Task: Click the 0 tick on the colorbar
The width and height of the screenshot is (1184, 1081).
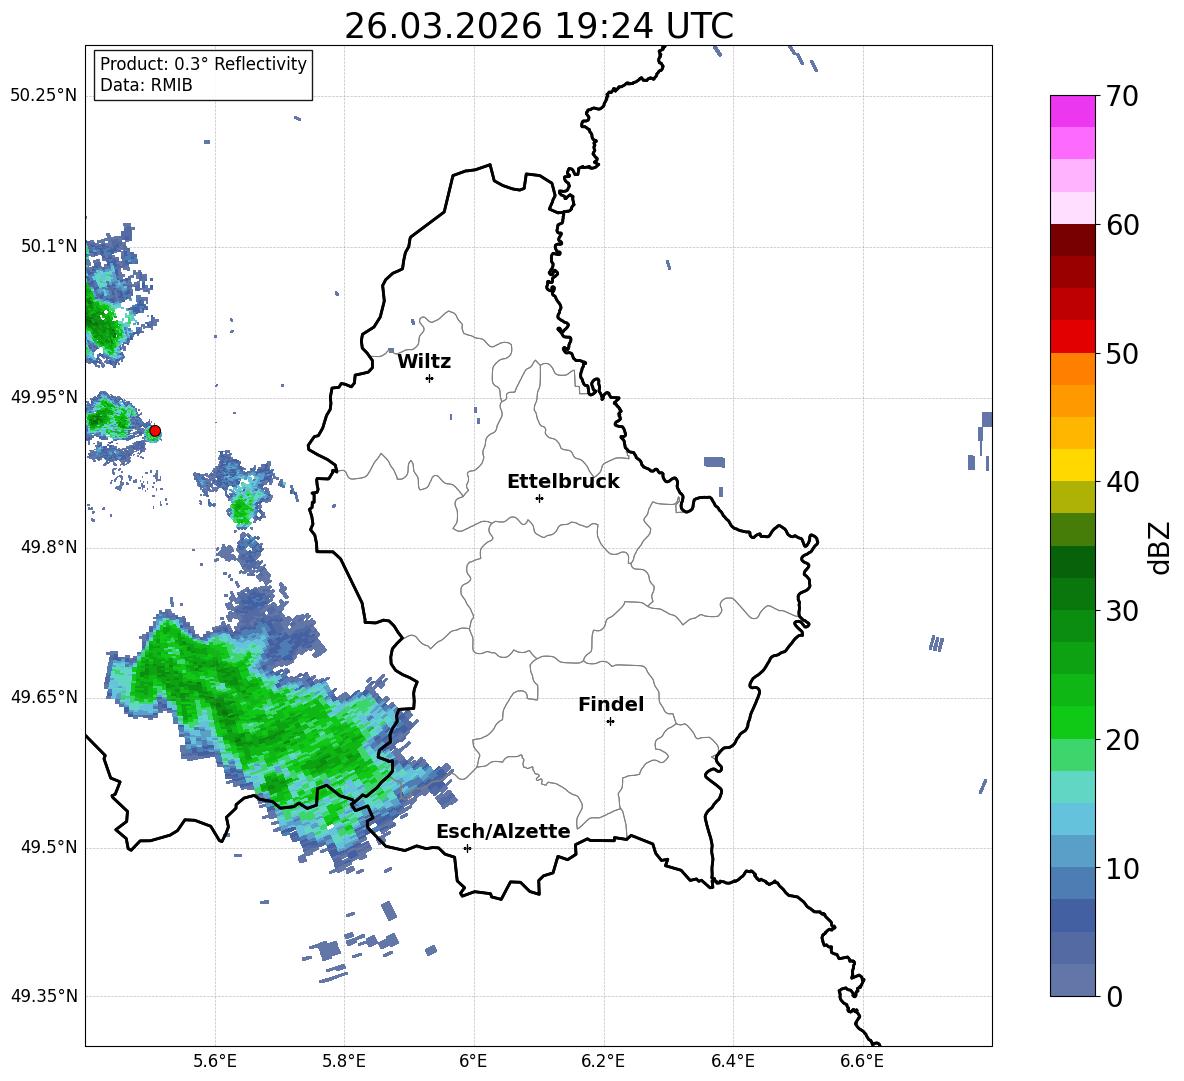Action: click(x=1115, y=996)
